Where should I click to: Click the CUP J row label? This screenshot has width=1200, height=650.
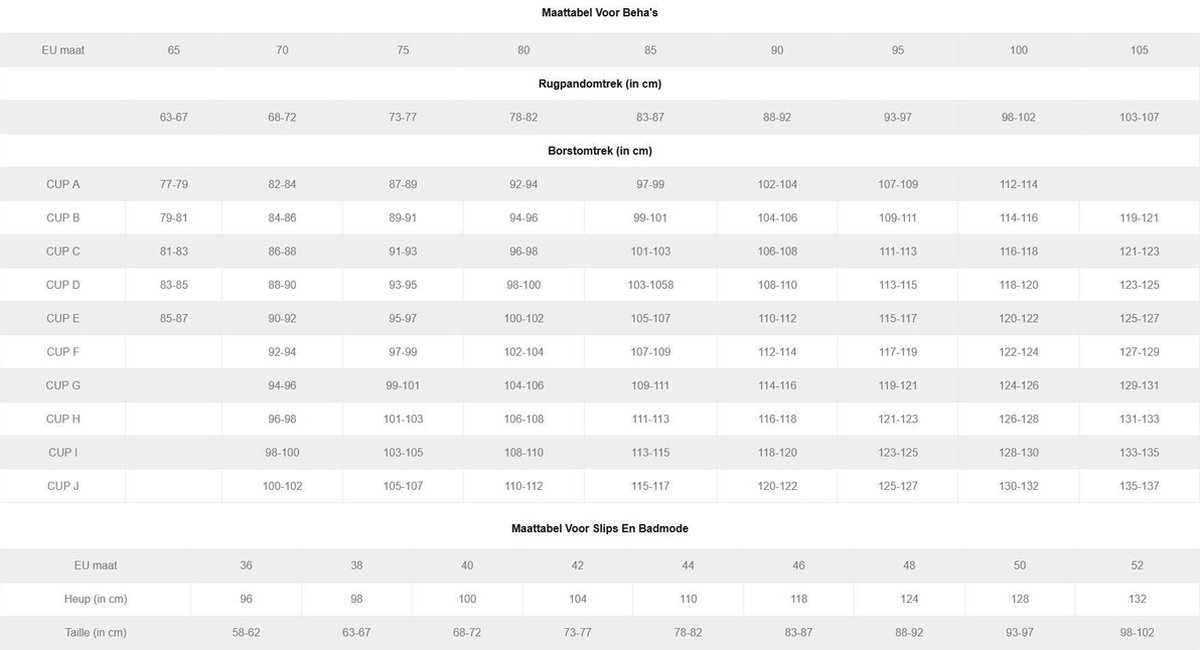point(63,486)
